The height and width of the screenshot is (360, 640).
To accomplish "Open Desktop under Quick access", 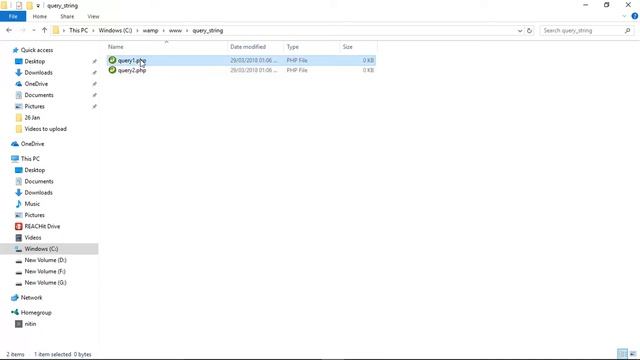I will click(x=35, y=61).
